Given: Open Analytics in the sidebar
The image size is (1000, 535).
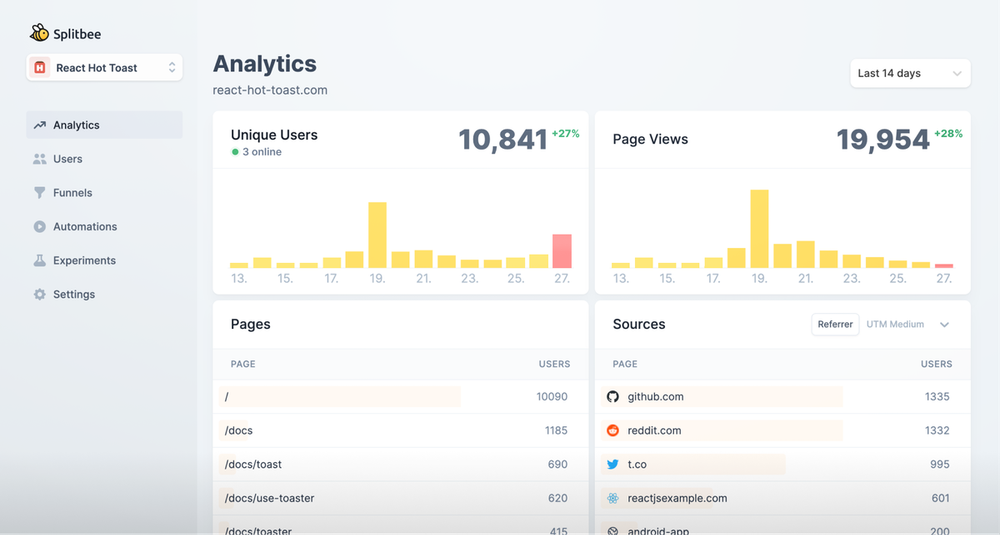Looking at the screenshot, I should pyautogui.click(x=105, y=125).
